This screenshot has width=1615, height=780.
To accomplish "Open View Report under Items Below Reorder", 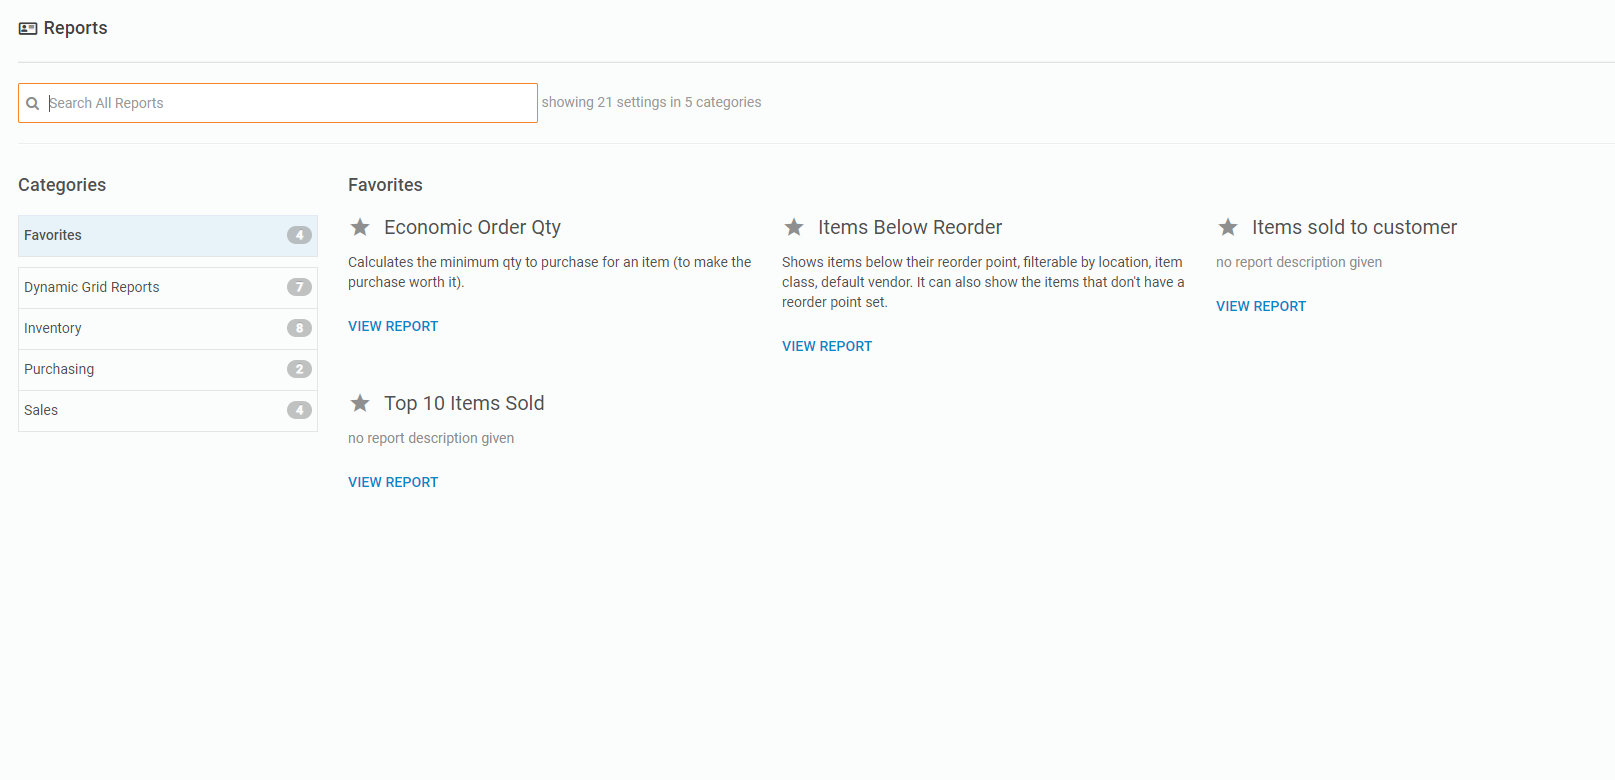I will pos(827,347).
